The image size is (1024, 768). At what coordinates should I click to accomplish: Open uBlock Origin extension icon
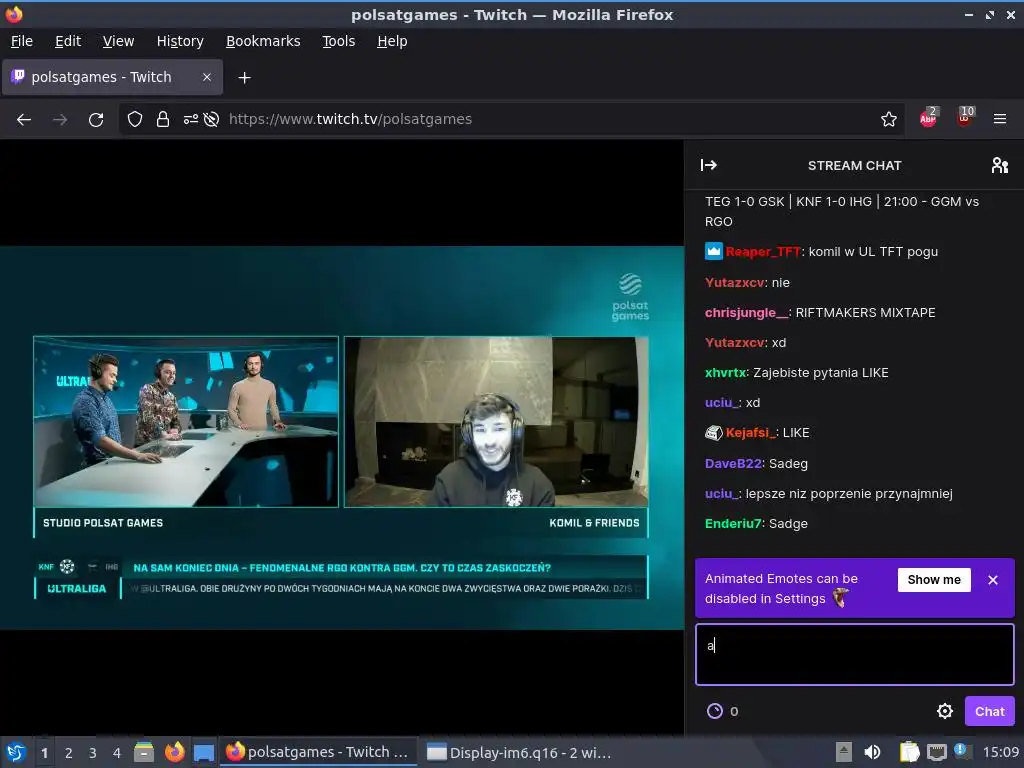[965, 118]
